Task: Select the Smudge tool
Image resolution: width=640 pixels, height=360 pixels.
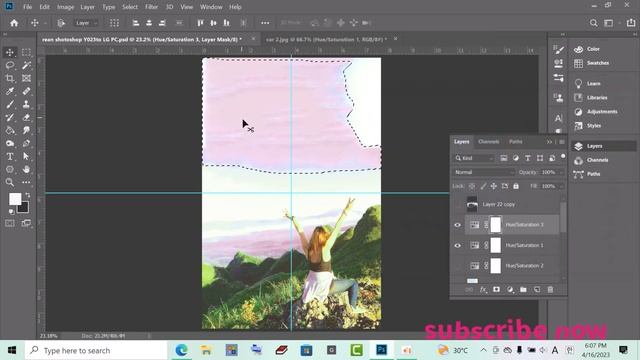Action: click(x=26, y=131)
